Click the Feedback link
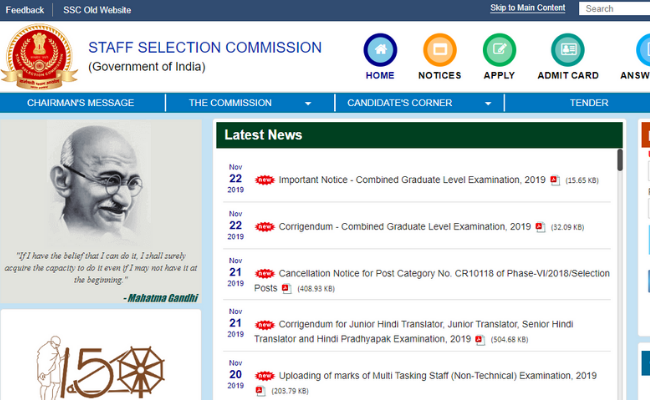 [24, 9]
